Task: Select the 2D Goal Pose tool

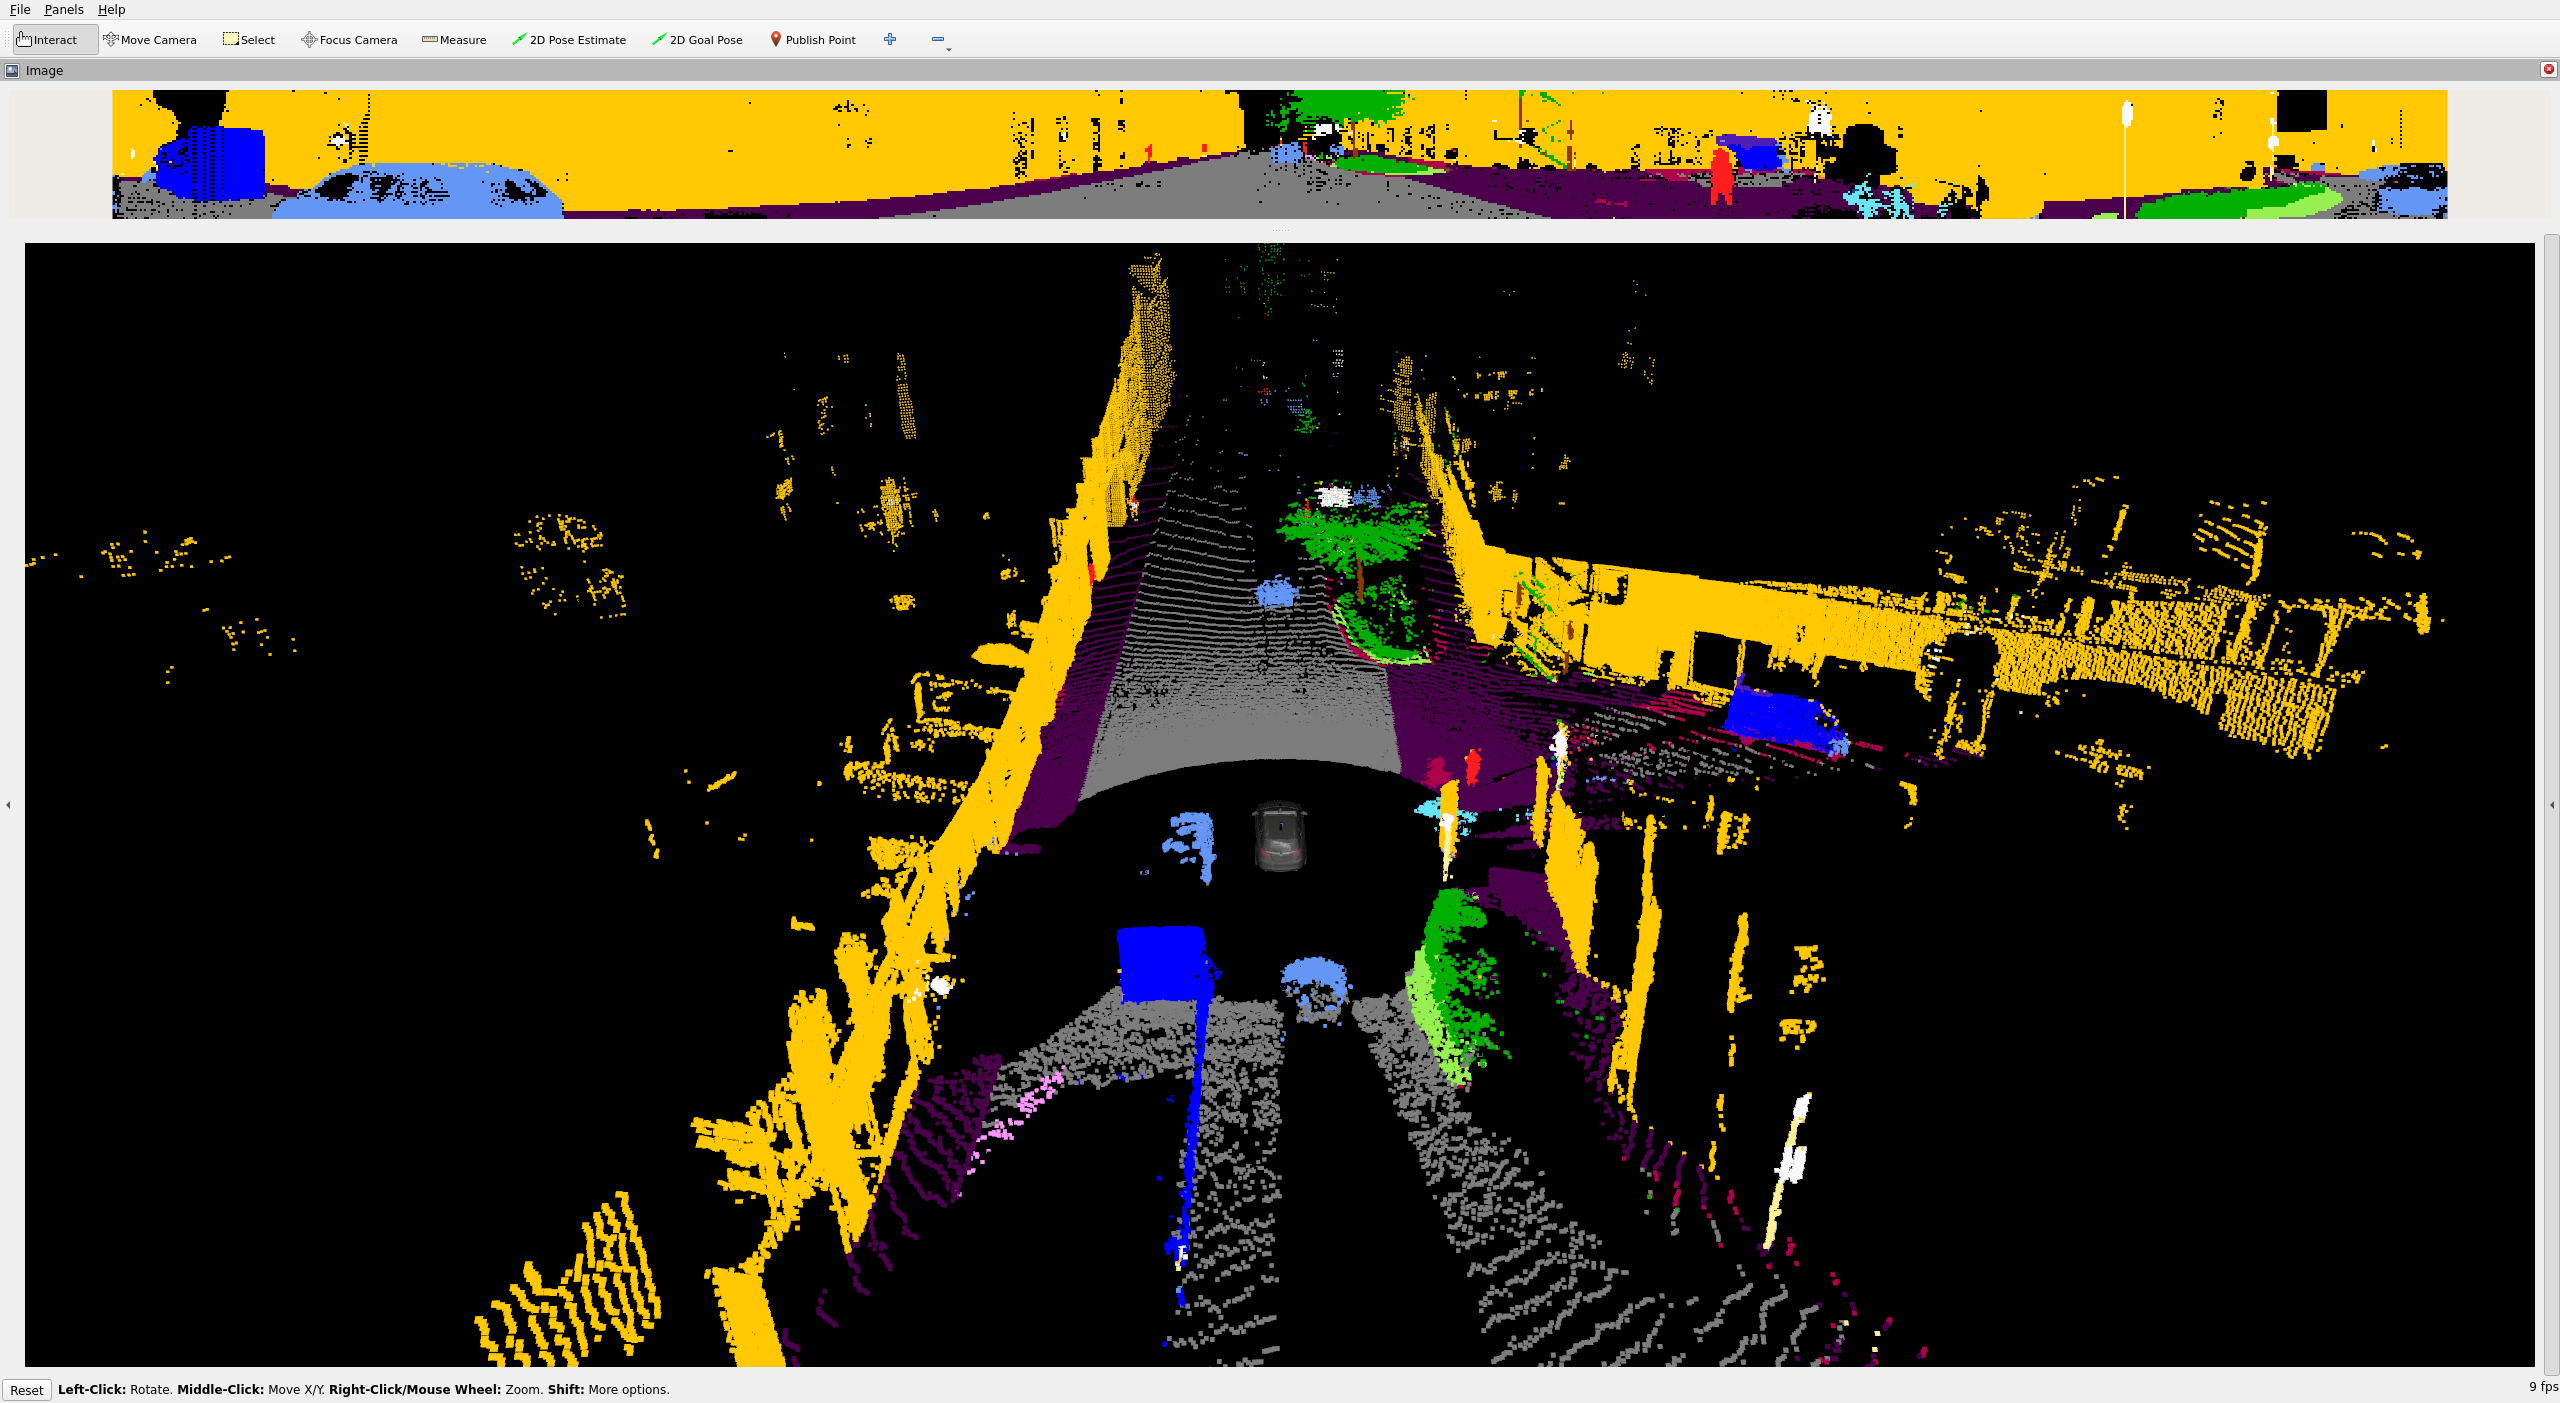Action: pyautogui.click(x=697, y=40)
